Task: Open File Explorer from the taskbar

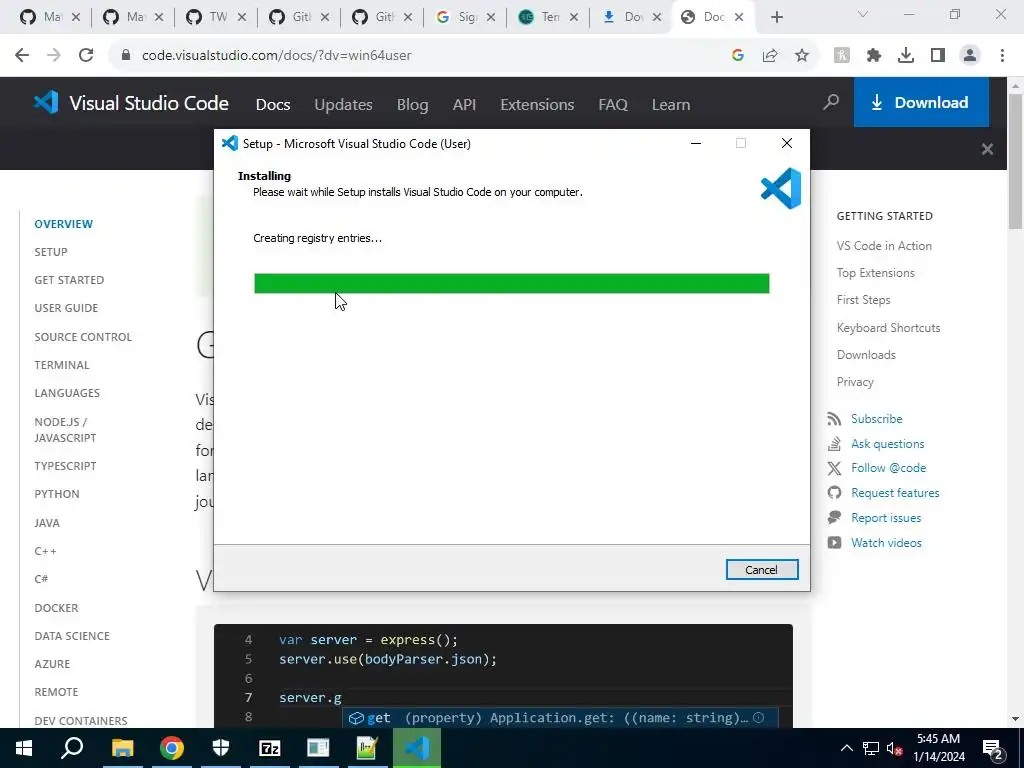Action: (122, 748)
